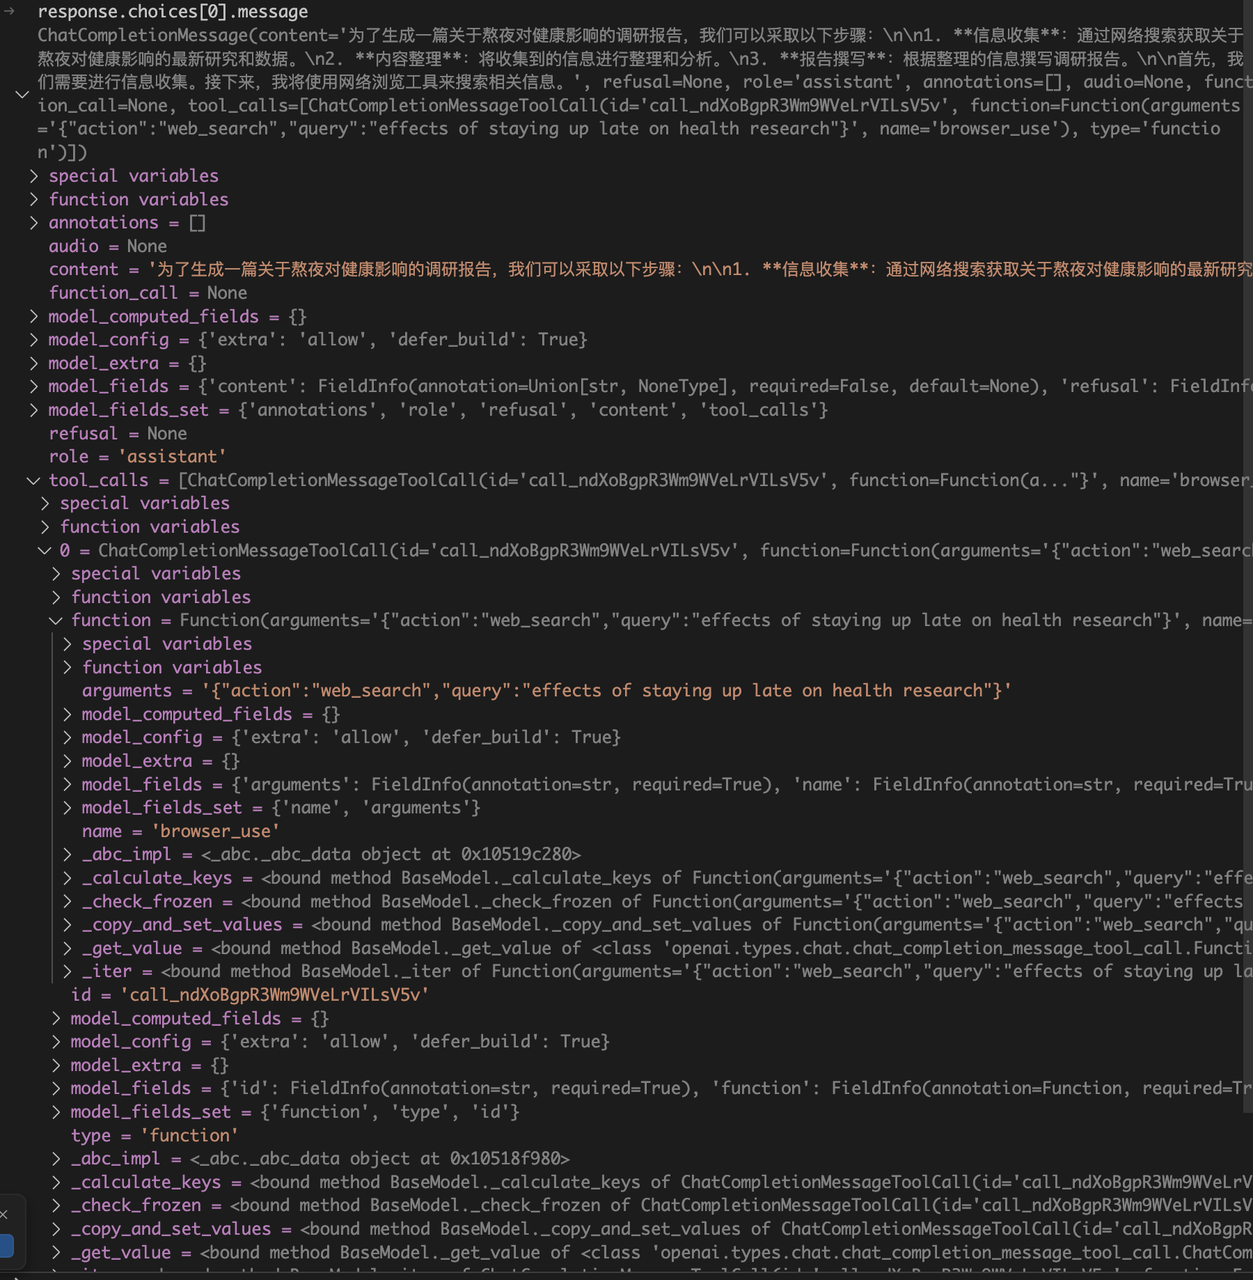Viewport: 1253px width, 1280px height.
Task: Collapse the tool_calls list node
Action: [34, 481]
